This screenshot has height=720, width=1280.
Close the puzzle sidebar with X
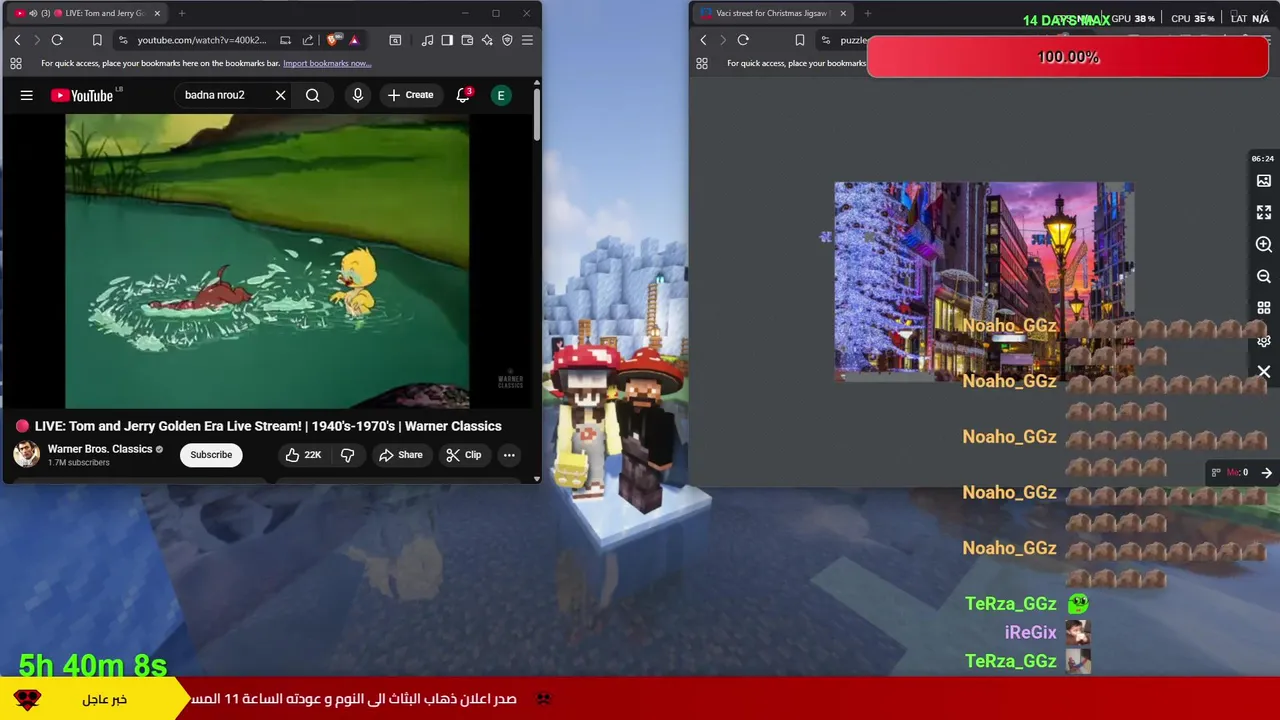coord(1264,372)
